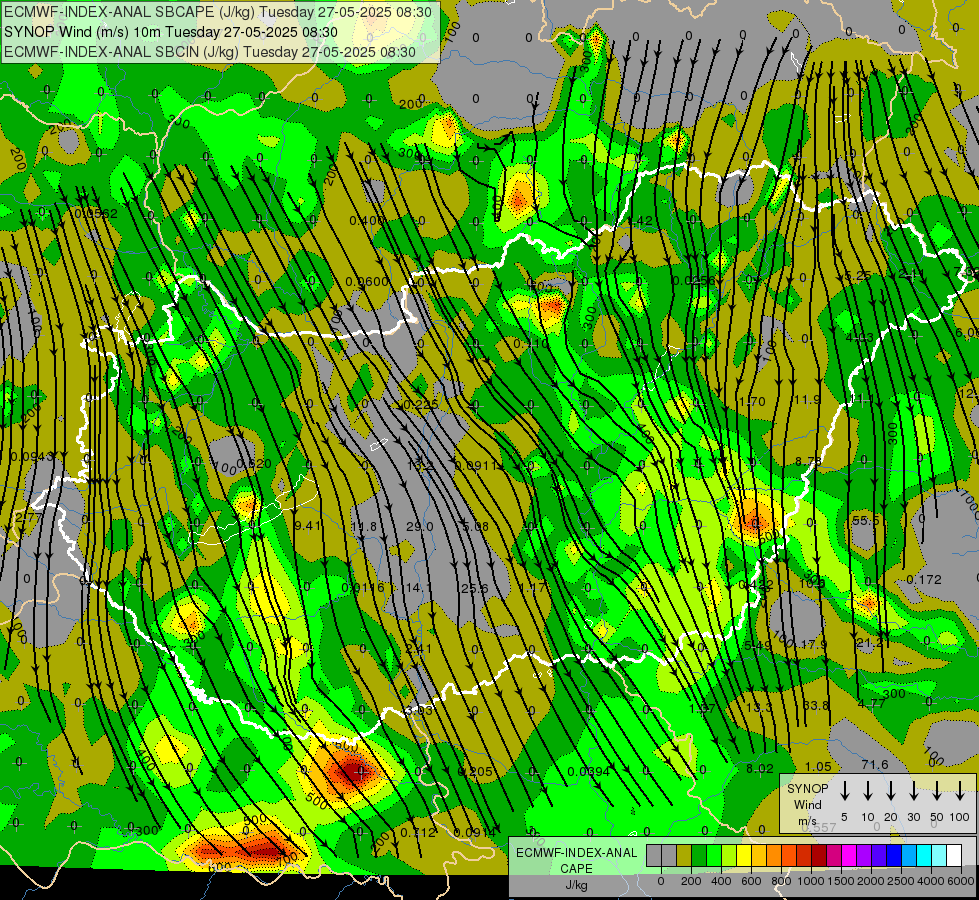Click the olive swatch in CAPE colorbar

(684, 856)
